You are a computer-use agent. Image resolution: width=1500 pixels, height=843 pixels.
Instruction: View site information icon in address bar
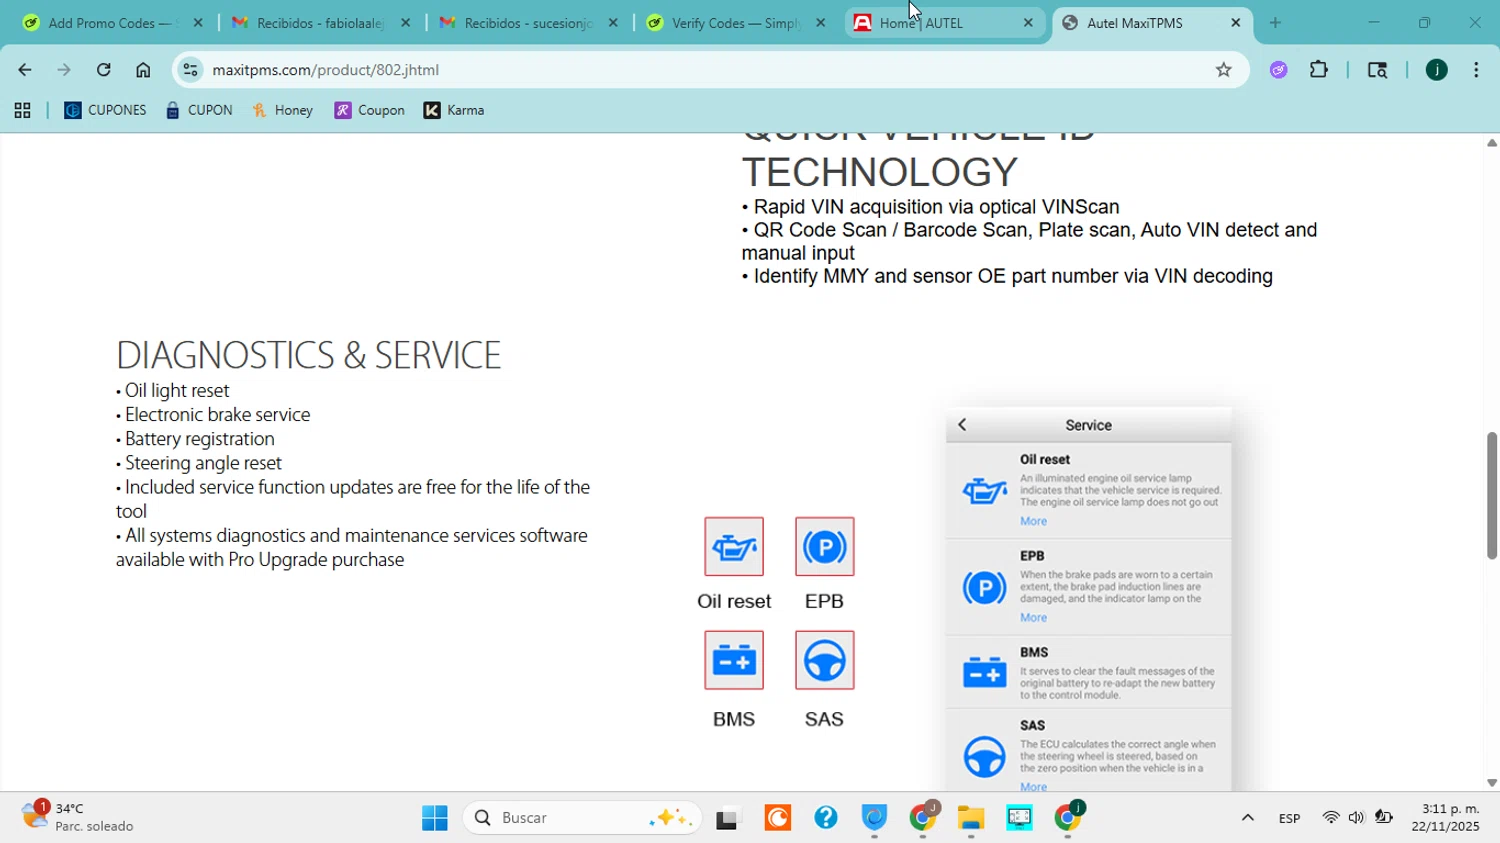tap(191, 70)
